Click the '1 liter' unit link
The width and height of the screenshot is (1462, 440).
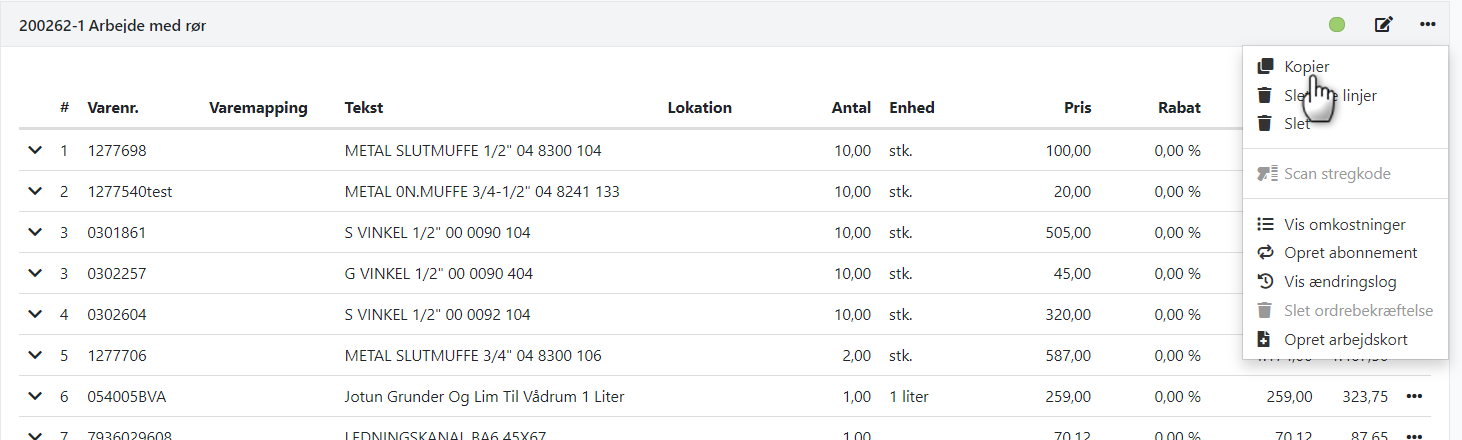click(908, 397)
